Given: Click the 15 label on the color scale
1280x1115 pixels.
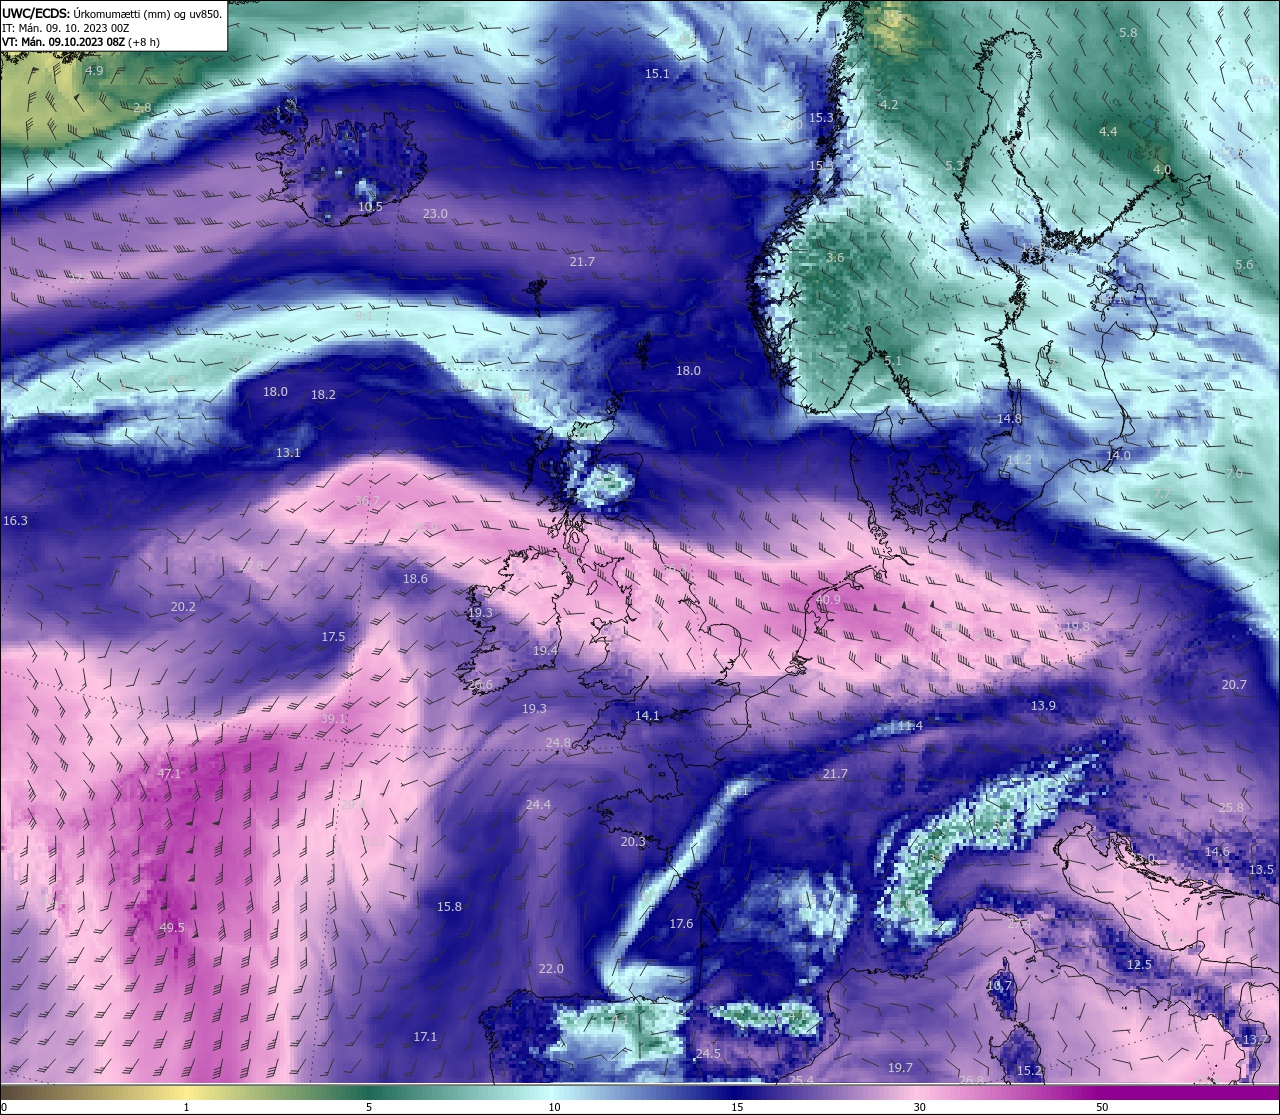Looking at the screenshot, I should pos(737,1107).
